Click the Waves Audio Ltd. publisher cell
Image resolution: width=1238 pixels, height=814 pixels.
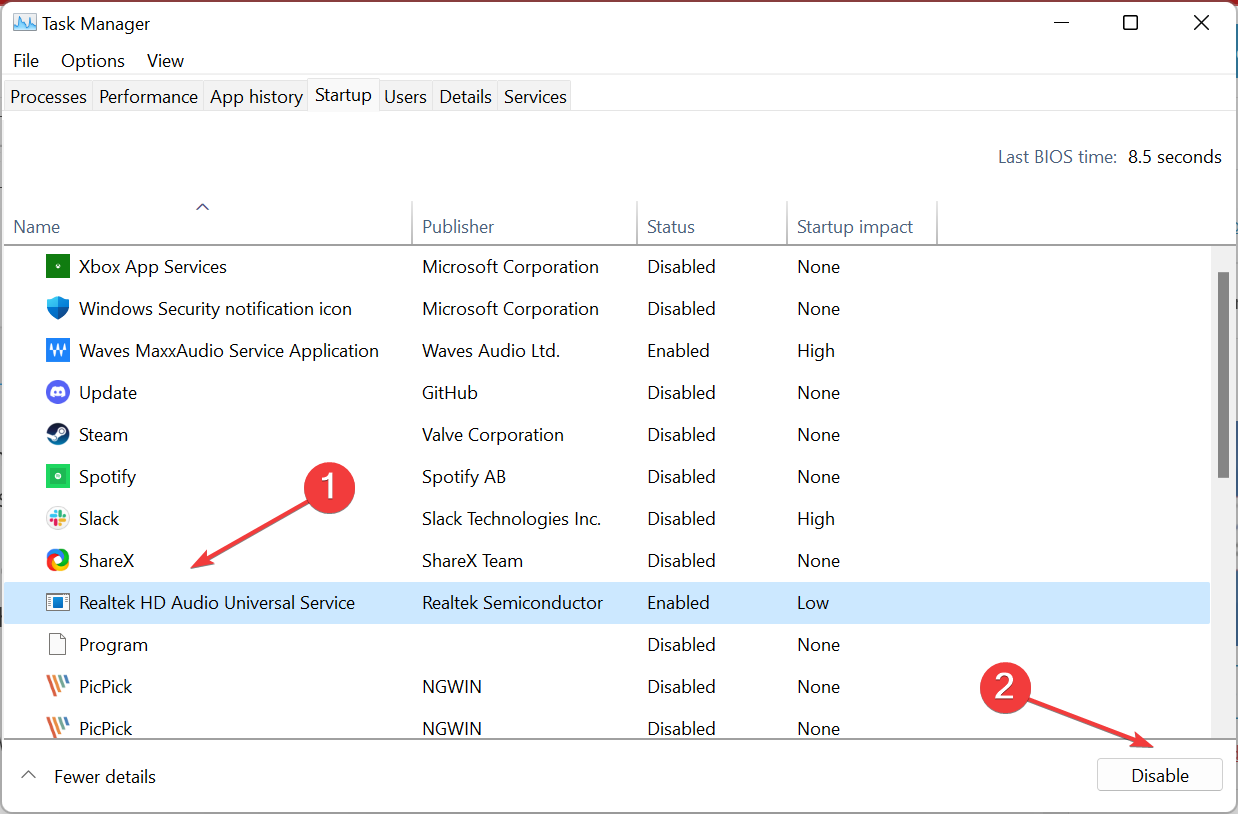pyautogui.click(x=491, y=351)
